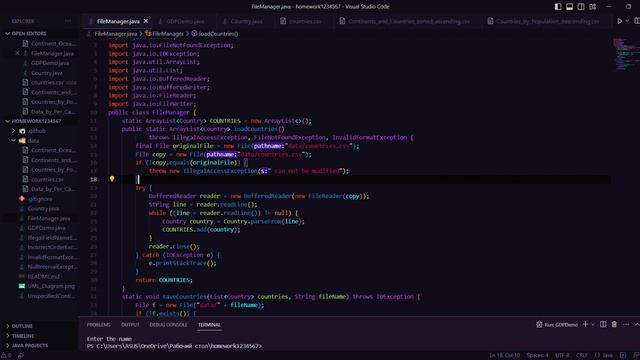Image resolution: width=640 pixels, height=360 pixels.
Task: Open new terminal launch profile dropdown
Action: pyautogui.click(x=593, y=324)
